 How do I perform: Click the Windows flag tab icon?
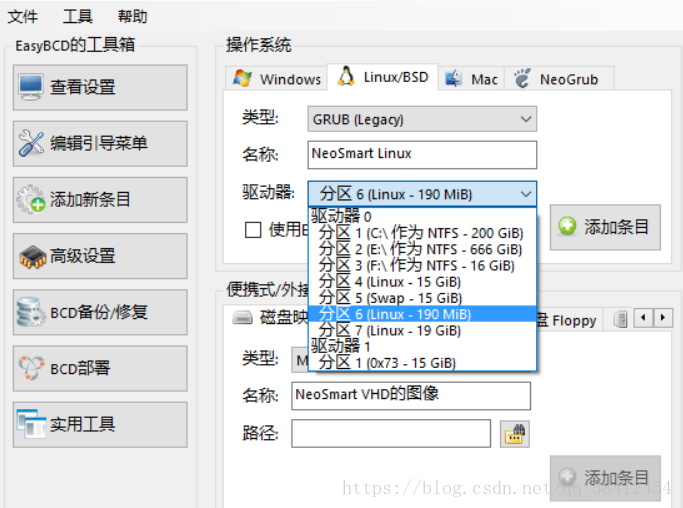(x=242, y=78)
